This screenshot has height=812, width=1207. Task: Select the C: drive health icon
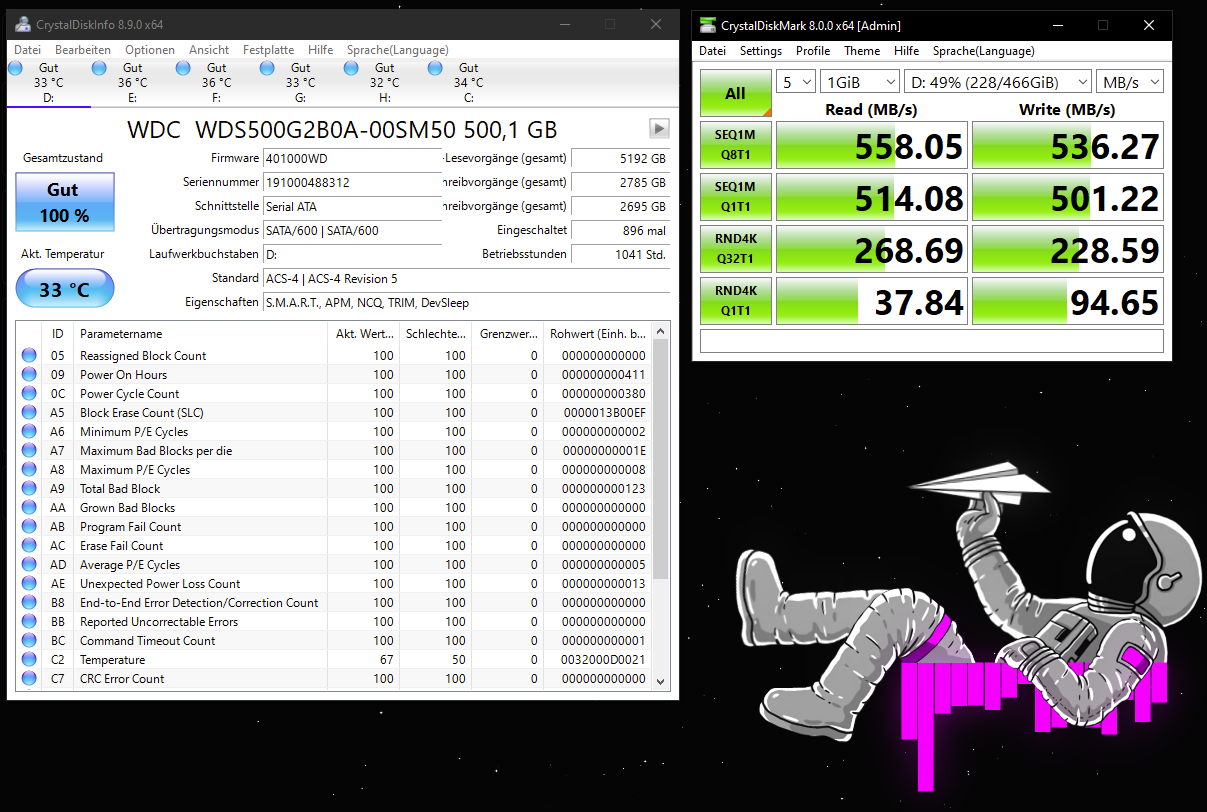[x=435, y=68]
